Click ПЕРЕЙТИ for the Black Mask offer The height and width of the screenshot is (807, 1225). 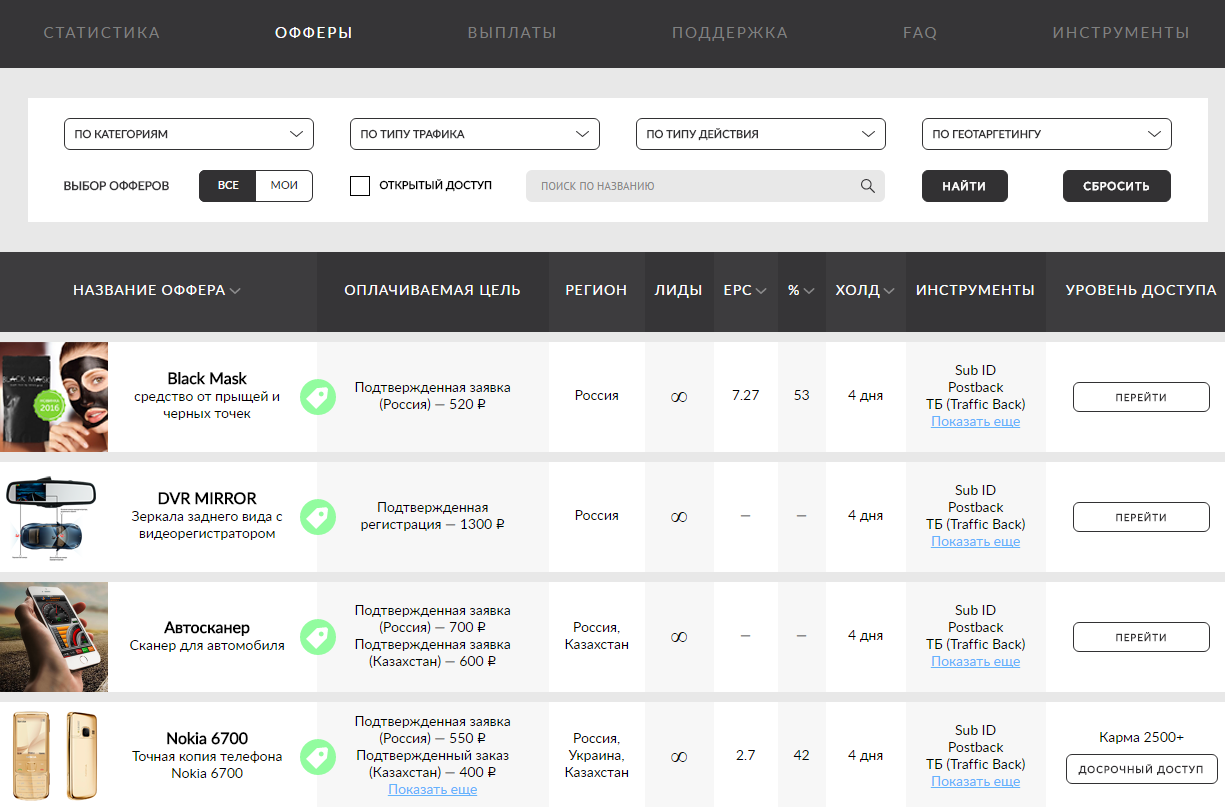pyautogui.click(x=1141, y=397)
